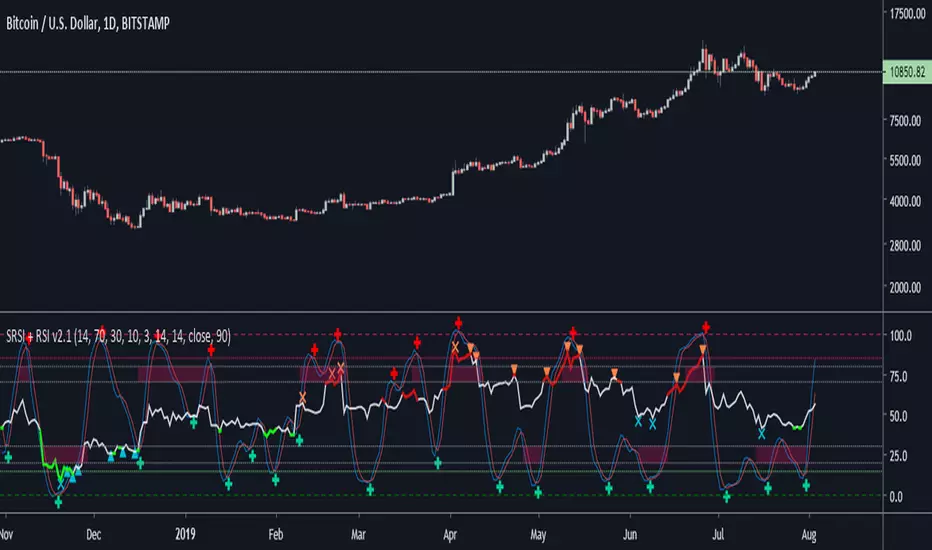Click the 2000.00 price axis label
The width and height of the screenshot is (932, 550).
point(905,287)
